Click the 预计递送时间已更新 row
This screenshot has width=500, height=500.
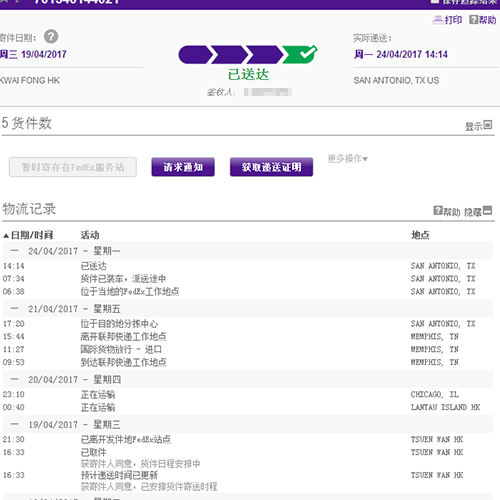248,475
